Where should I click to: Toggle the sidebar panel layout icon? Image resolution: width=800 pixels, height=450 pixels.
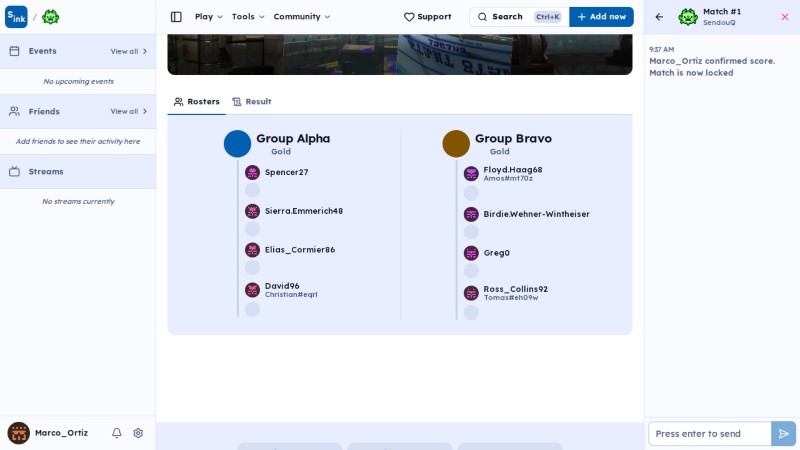tap(176, 17)
